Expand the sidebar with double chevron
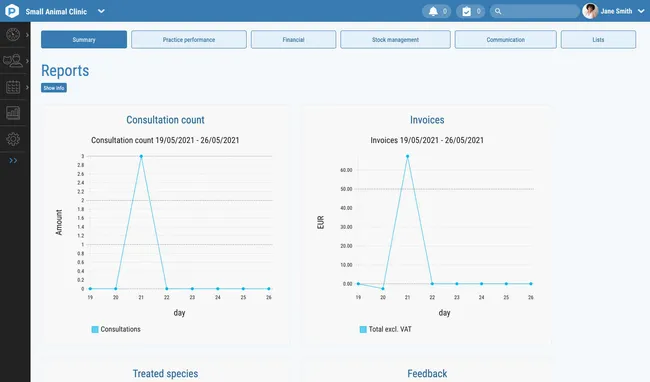 (x=13, y=160)
